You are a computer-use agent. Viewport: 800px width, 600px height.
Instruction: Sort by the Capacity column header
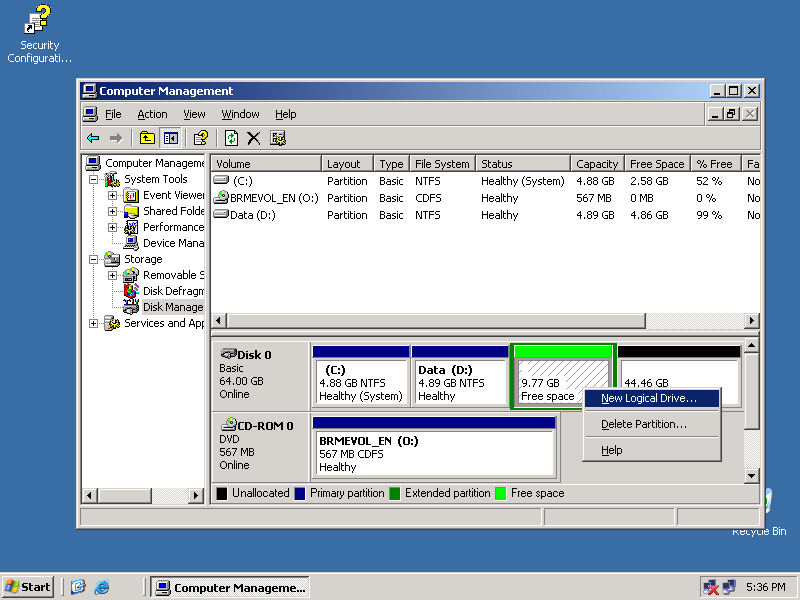coord(598,164)
